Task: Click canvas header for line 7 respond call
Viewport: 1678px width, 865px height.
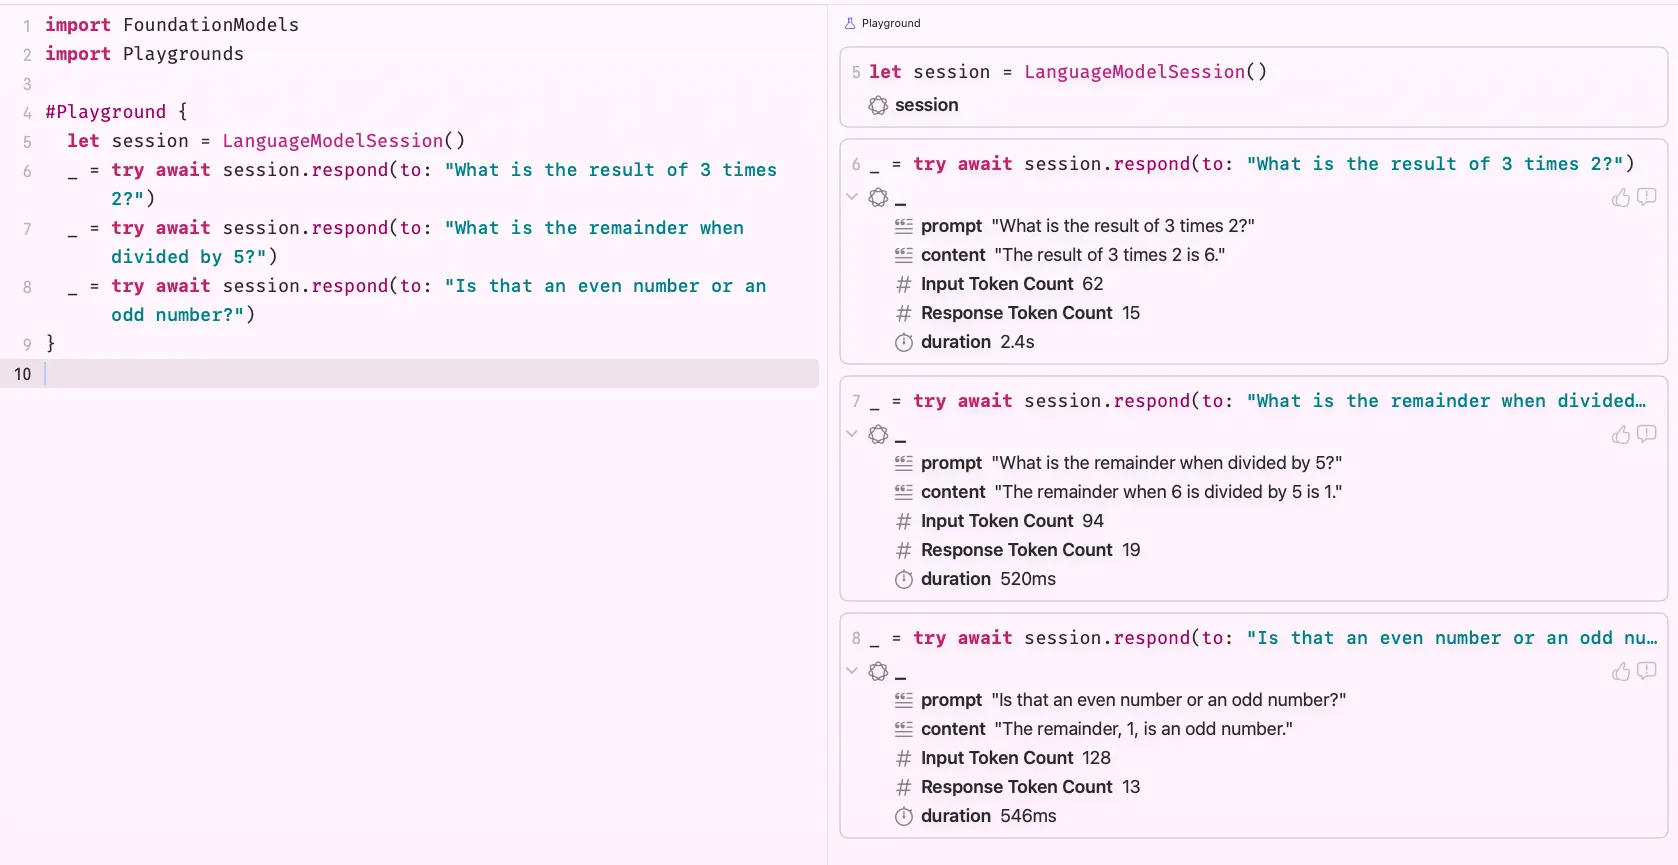Action: pyautogui.click(x=1257, y=401)
